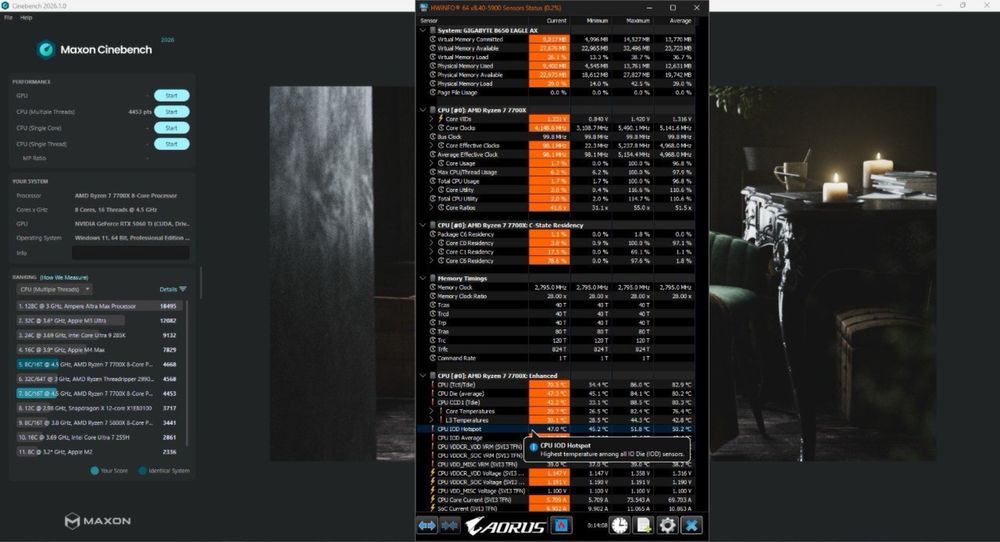
Task: Select the Page File Usage sensor row
Action: click(x=556, y=92)
